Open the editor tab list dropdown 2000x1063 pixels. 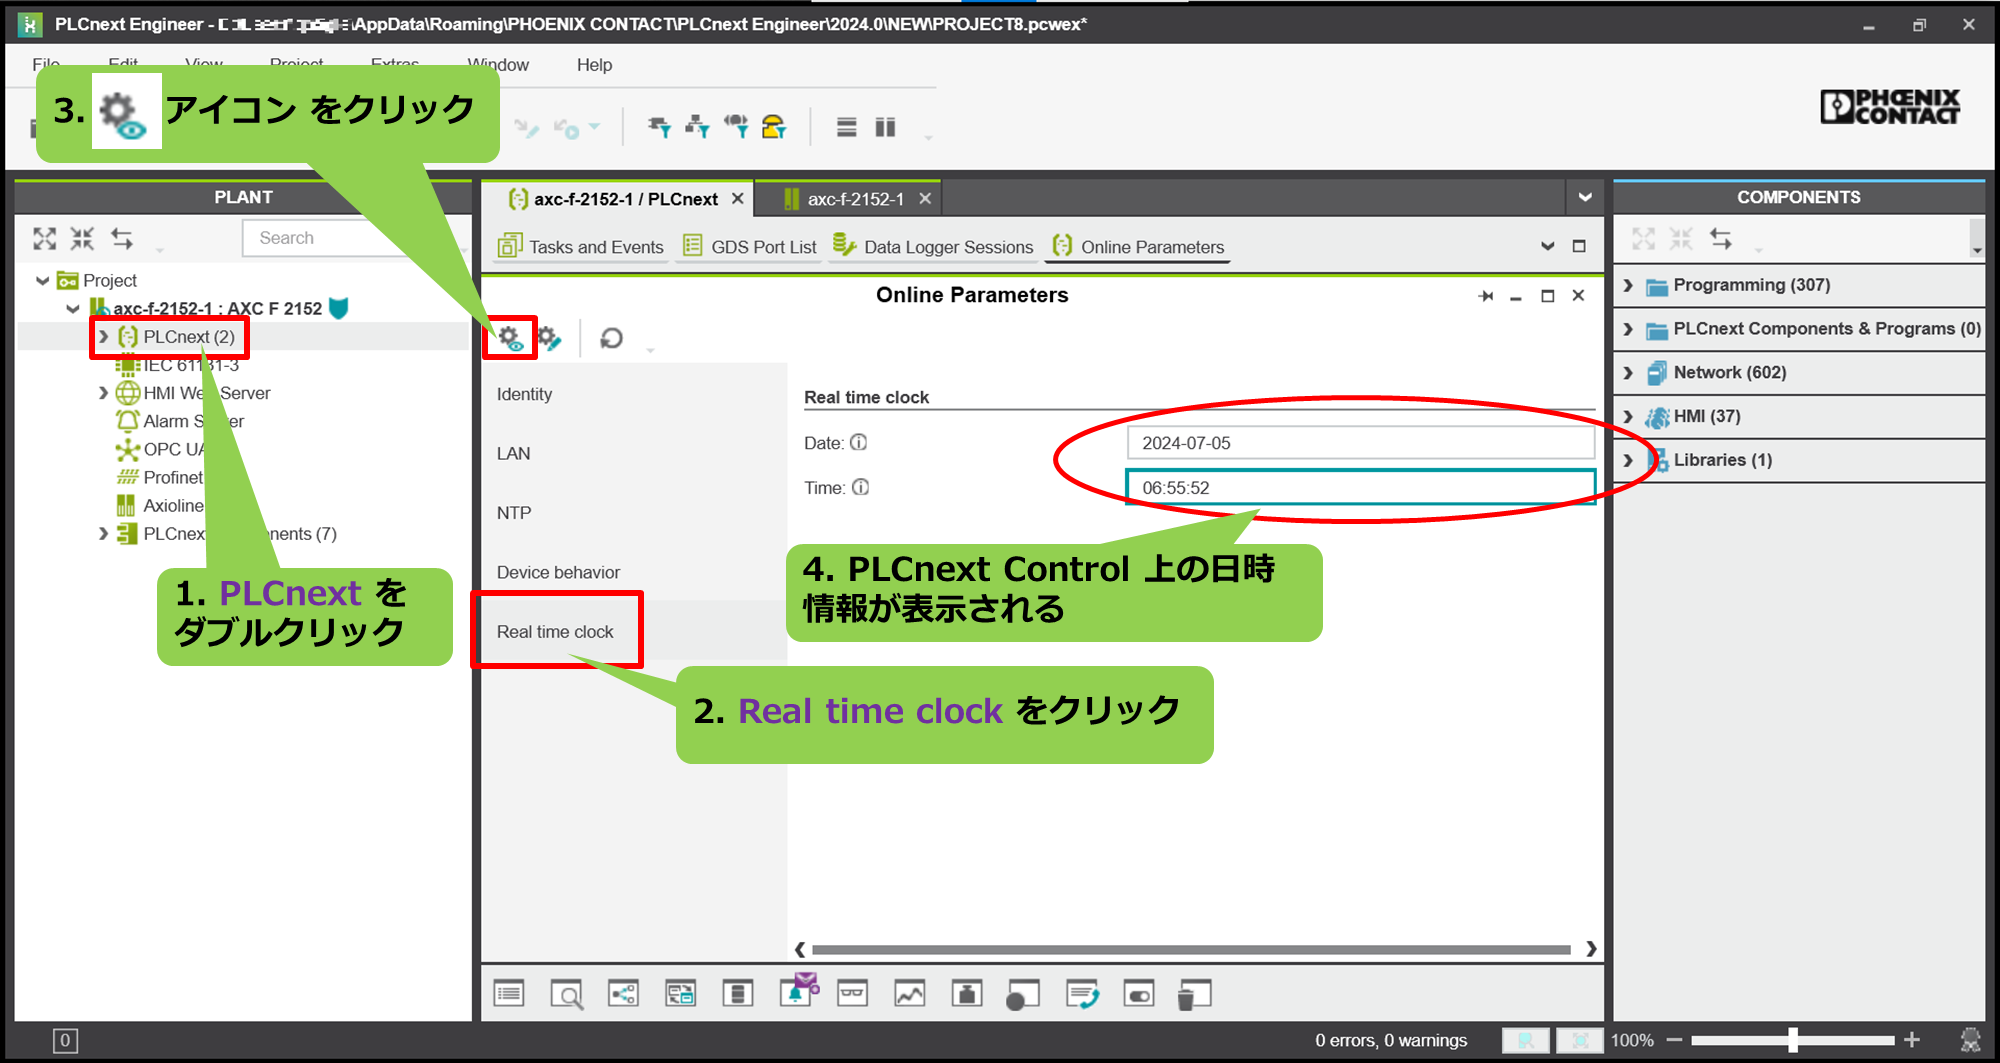click(x=1585, y=198)
